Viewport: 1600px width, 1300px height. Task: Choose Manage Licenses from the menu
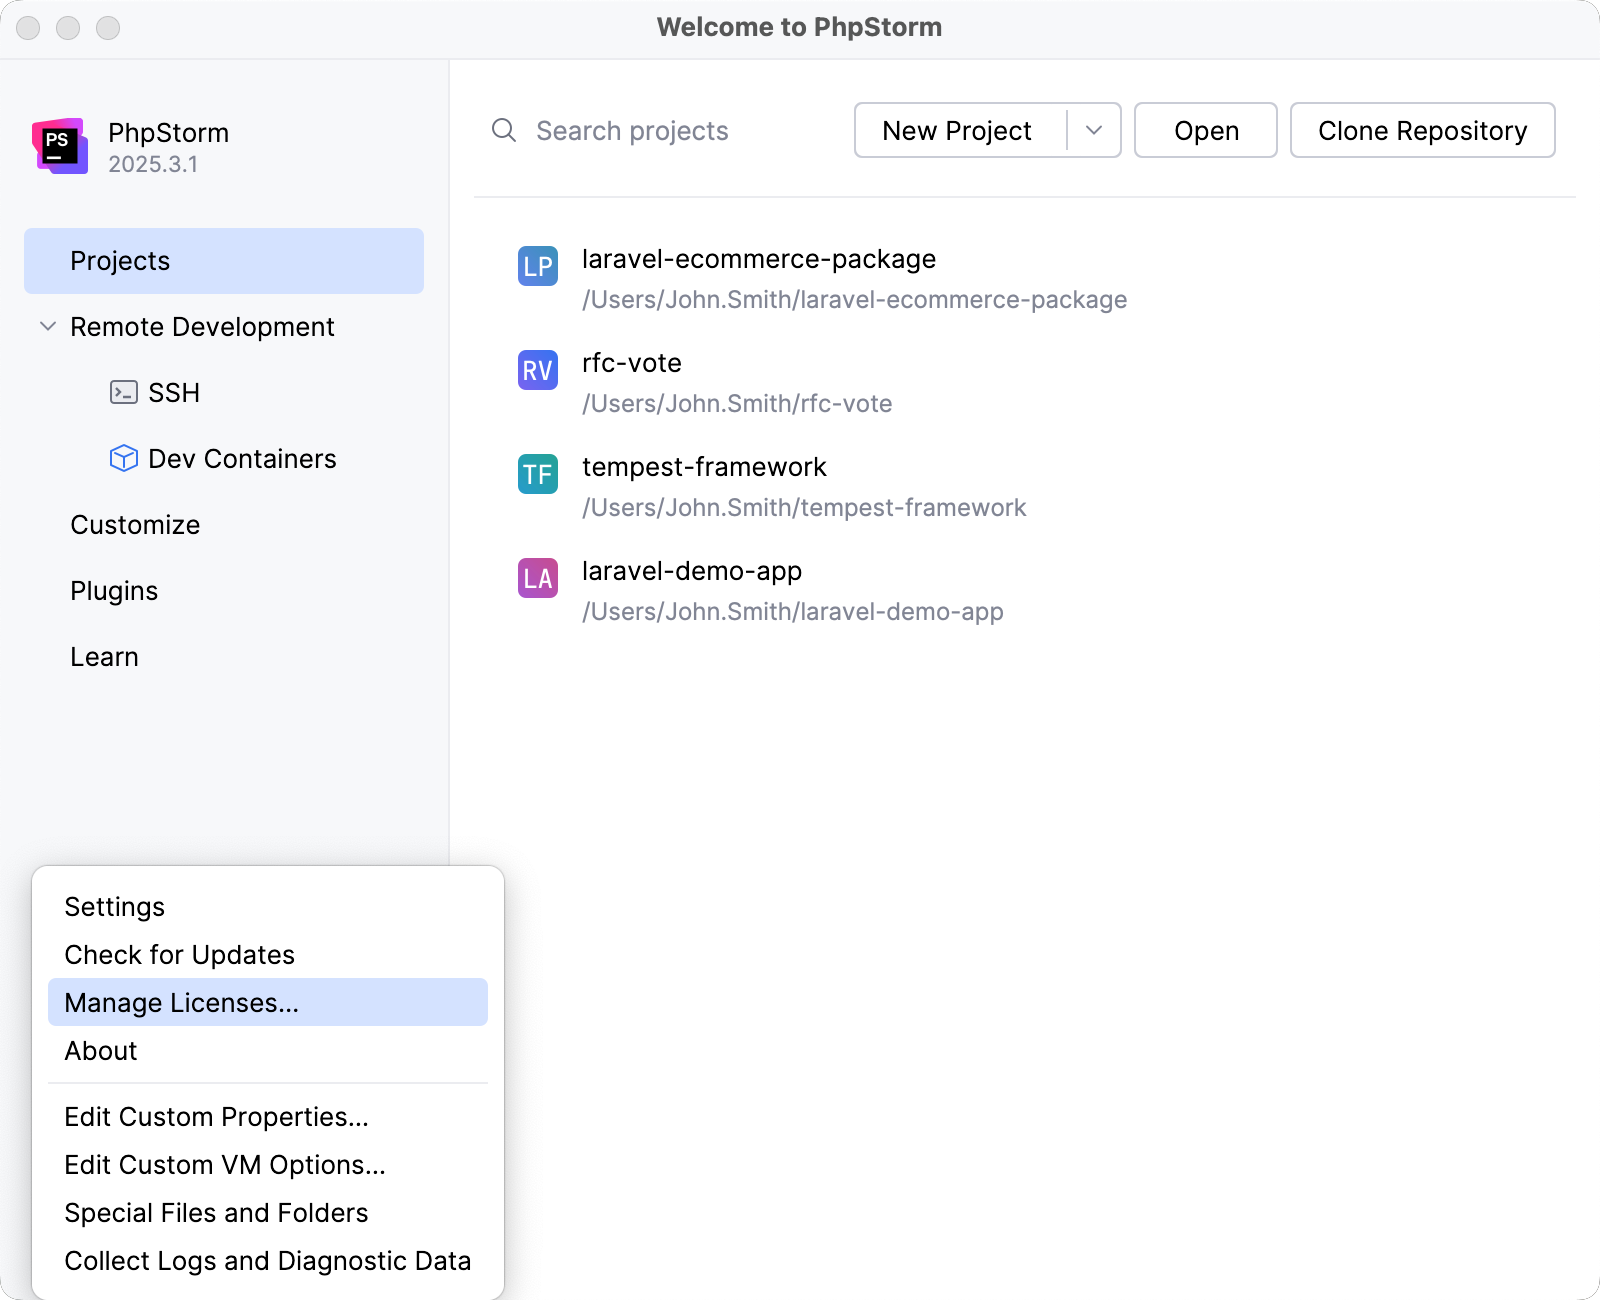(181, 1002)
